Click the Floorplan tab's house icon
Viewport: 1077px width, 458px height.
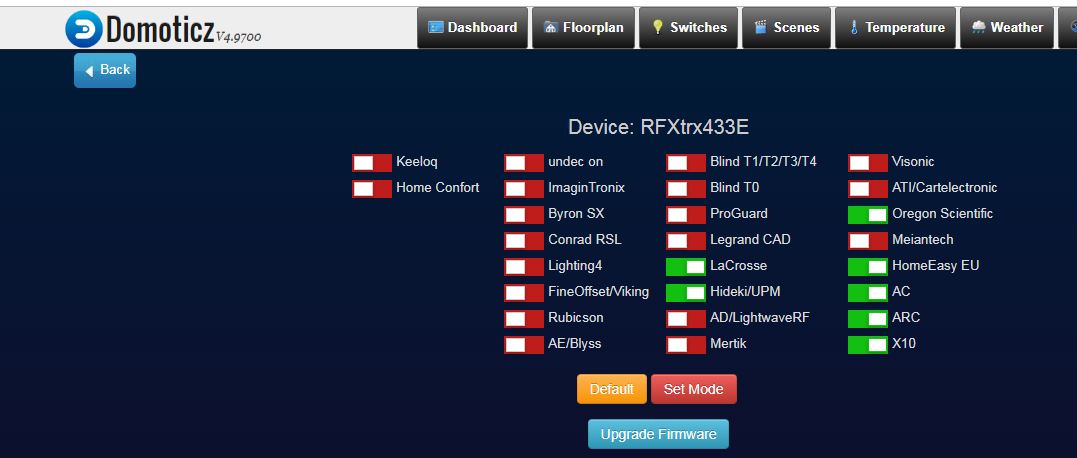tap(550, 27)
